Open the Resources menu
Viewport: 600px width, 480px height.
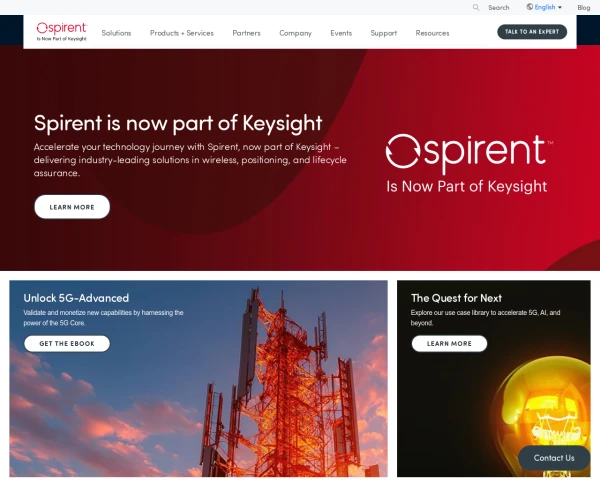(x=432, y=33)
